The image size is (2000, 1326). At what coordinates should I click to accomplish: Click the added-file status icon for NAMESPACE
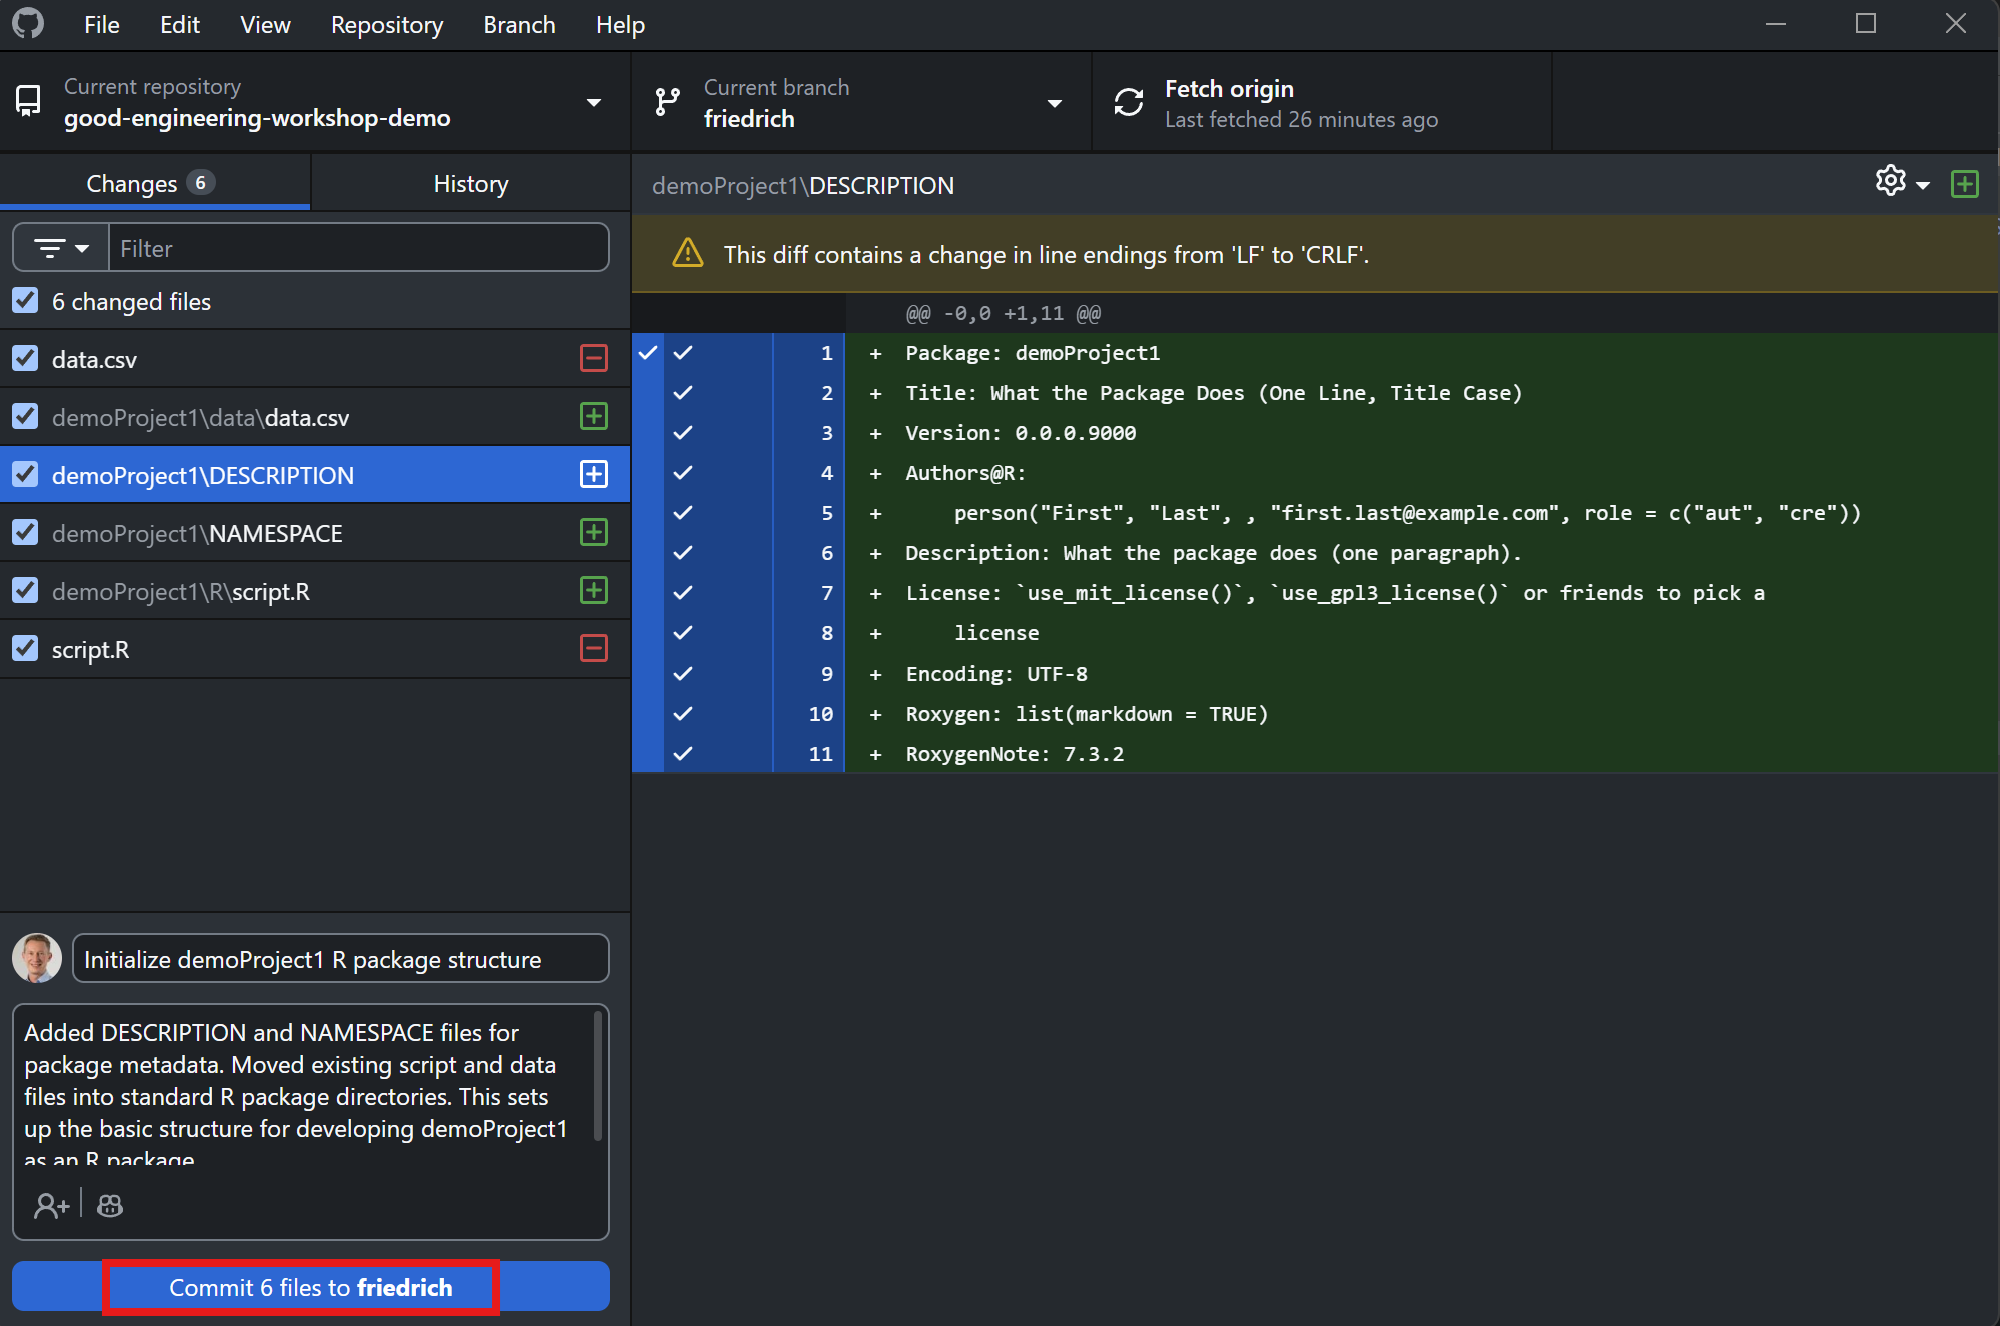click(594, 533)
